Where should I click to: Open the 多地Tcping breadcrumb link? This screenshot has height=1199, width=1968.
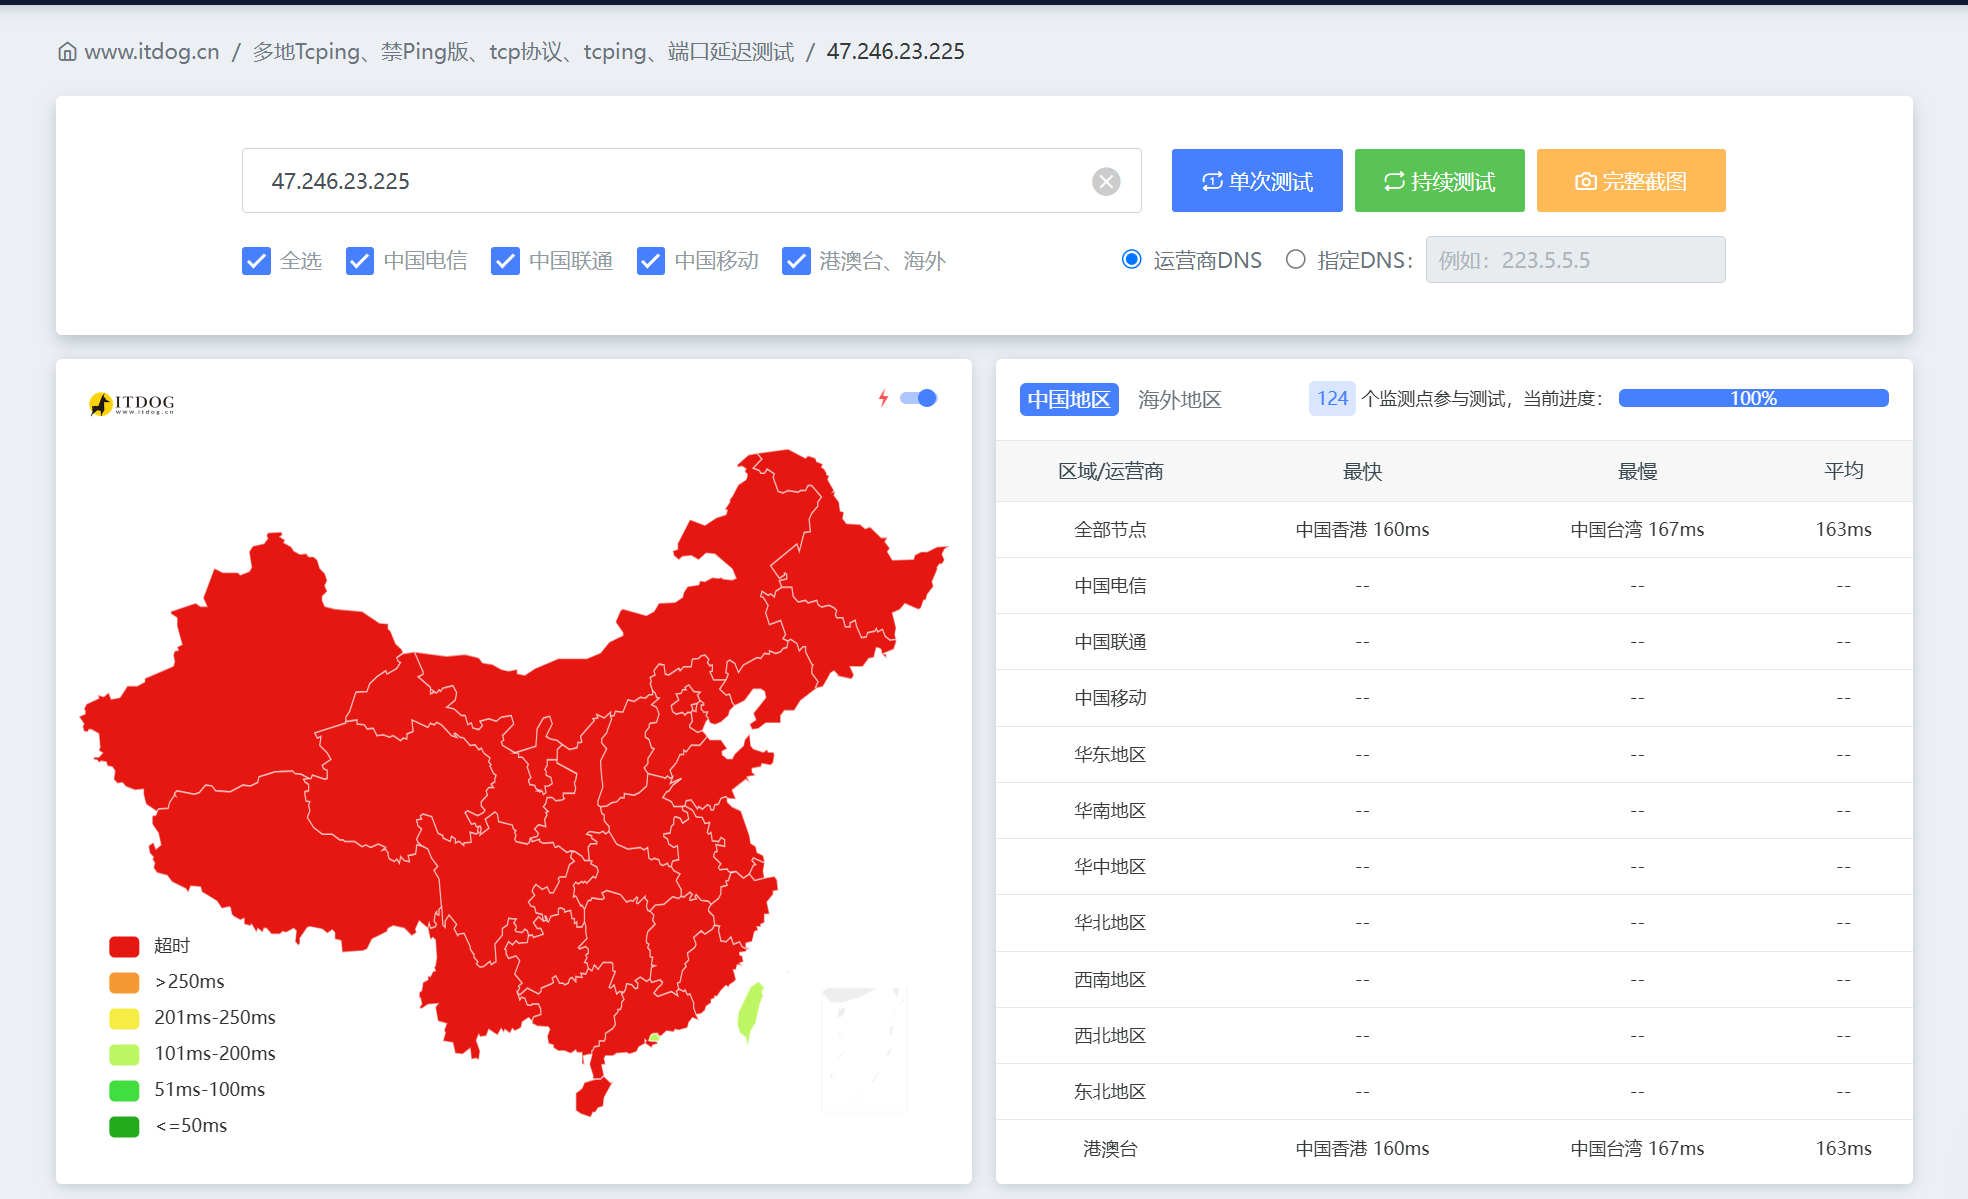[523, 52]
